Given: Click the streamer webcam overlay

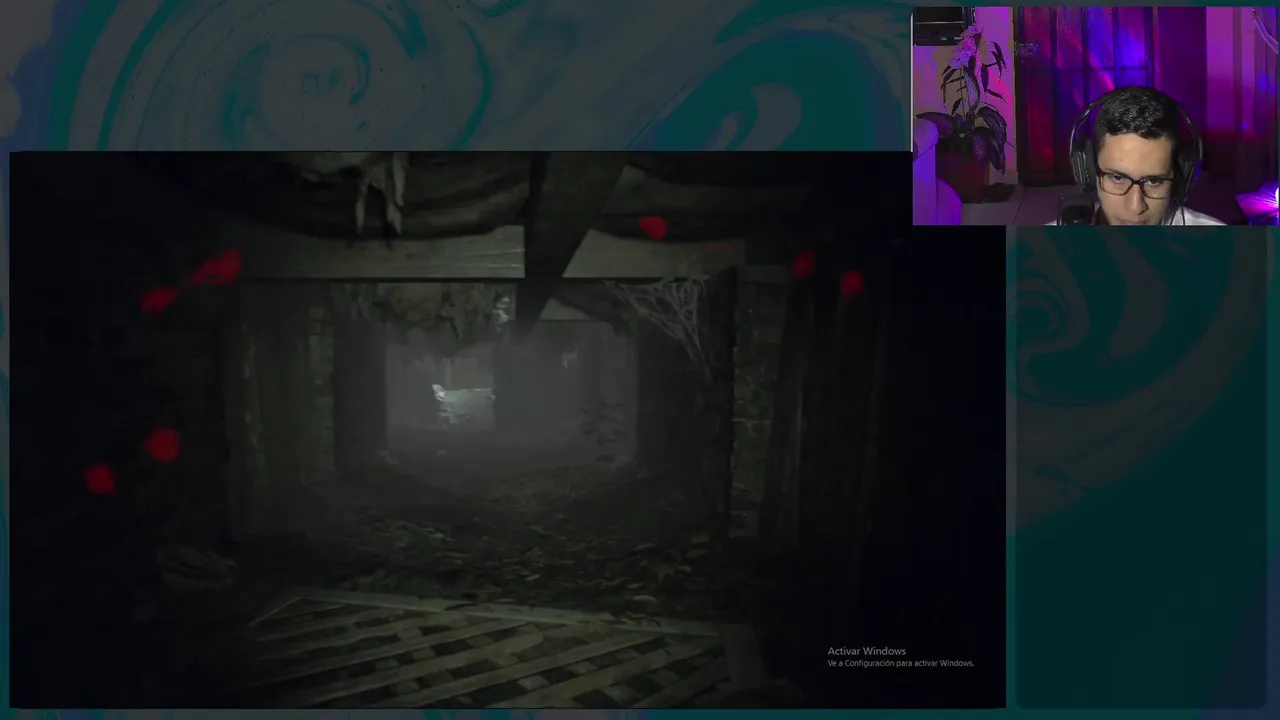Looking at the screenshot, I should [1096, 116].
